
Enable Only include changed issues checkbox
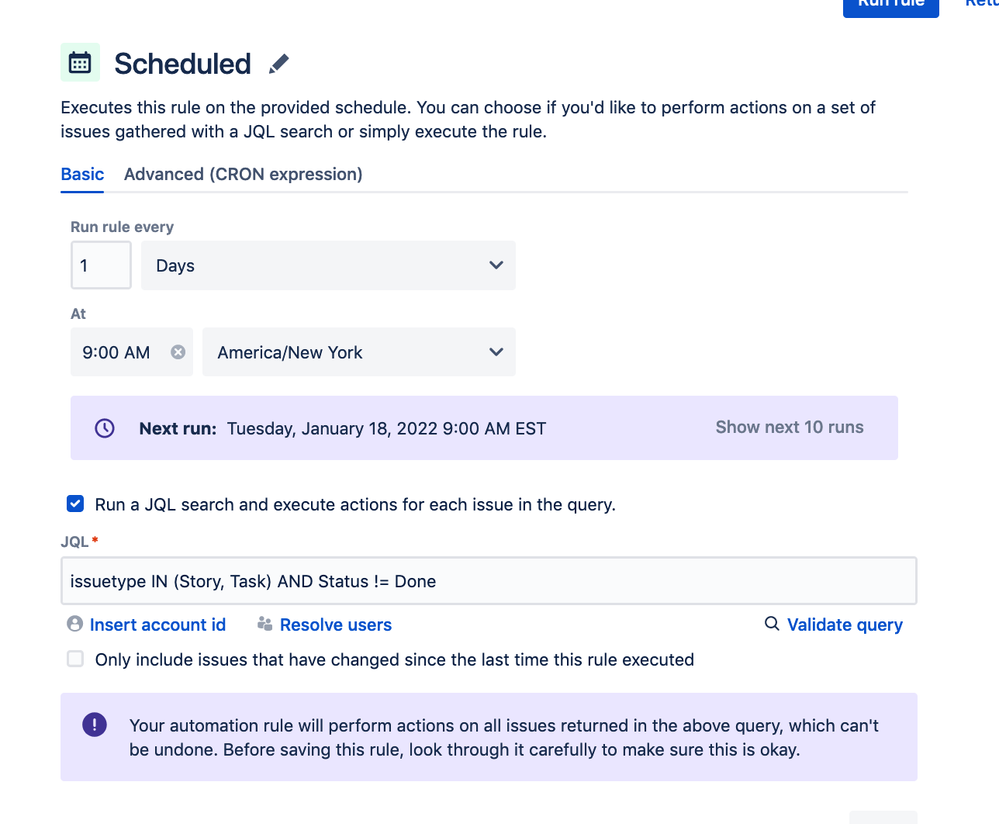point(75,659)
